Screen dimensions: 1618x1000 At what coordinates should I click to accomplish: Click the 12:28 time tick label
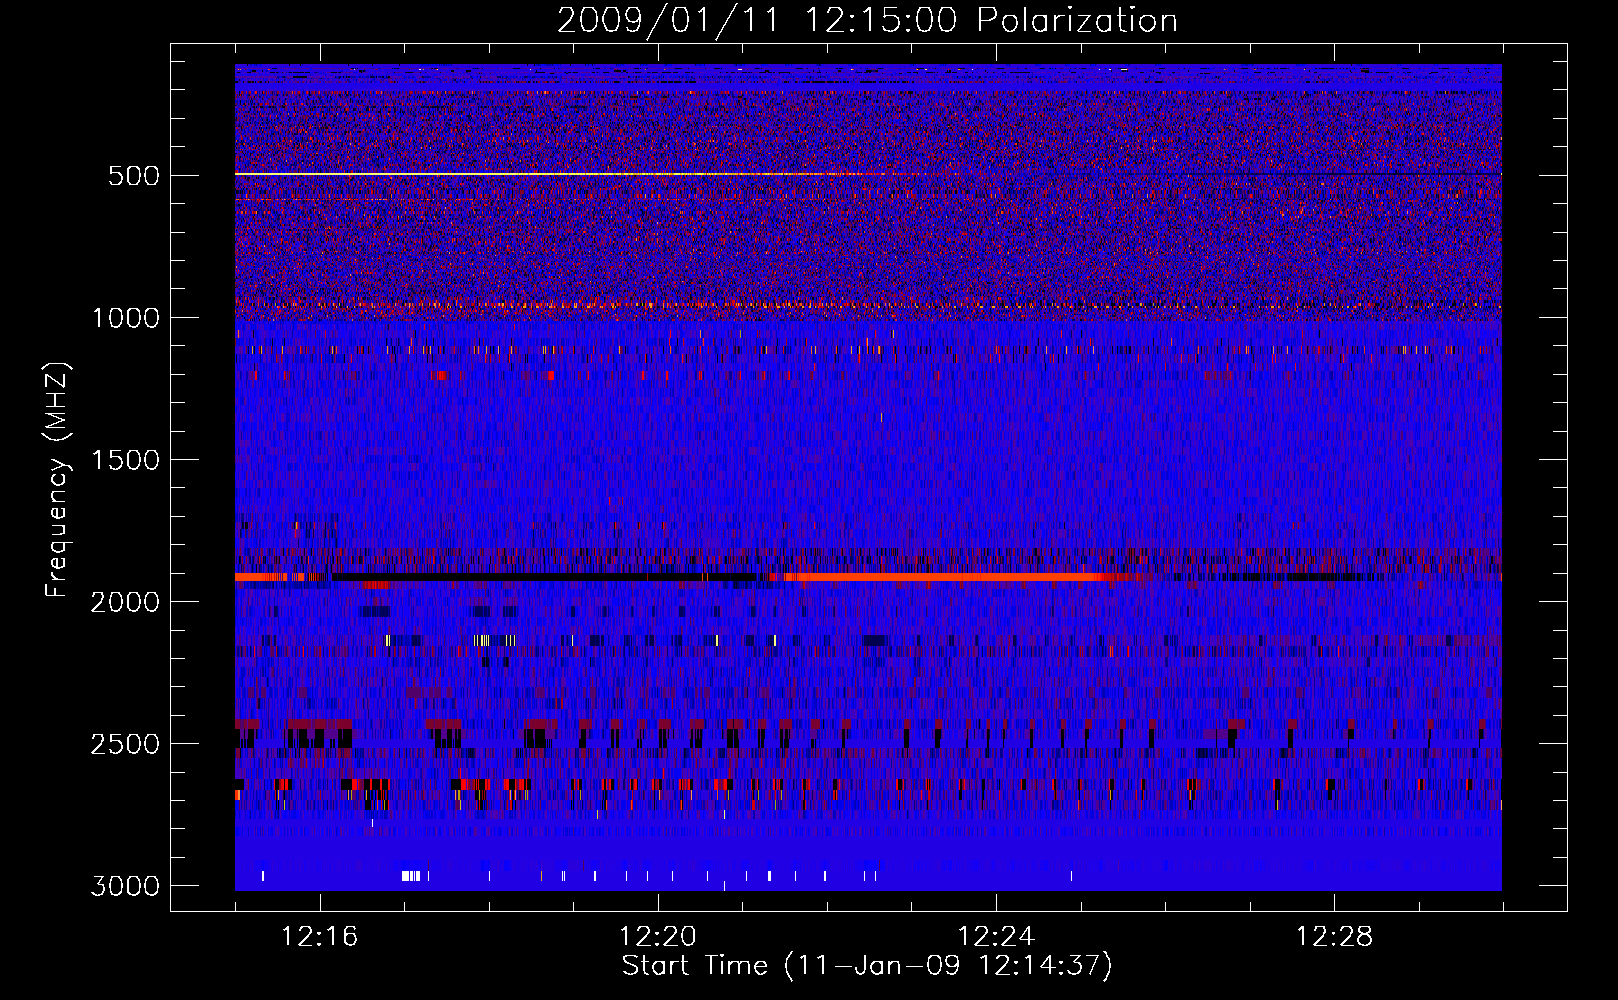tap(1334, 937)
